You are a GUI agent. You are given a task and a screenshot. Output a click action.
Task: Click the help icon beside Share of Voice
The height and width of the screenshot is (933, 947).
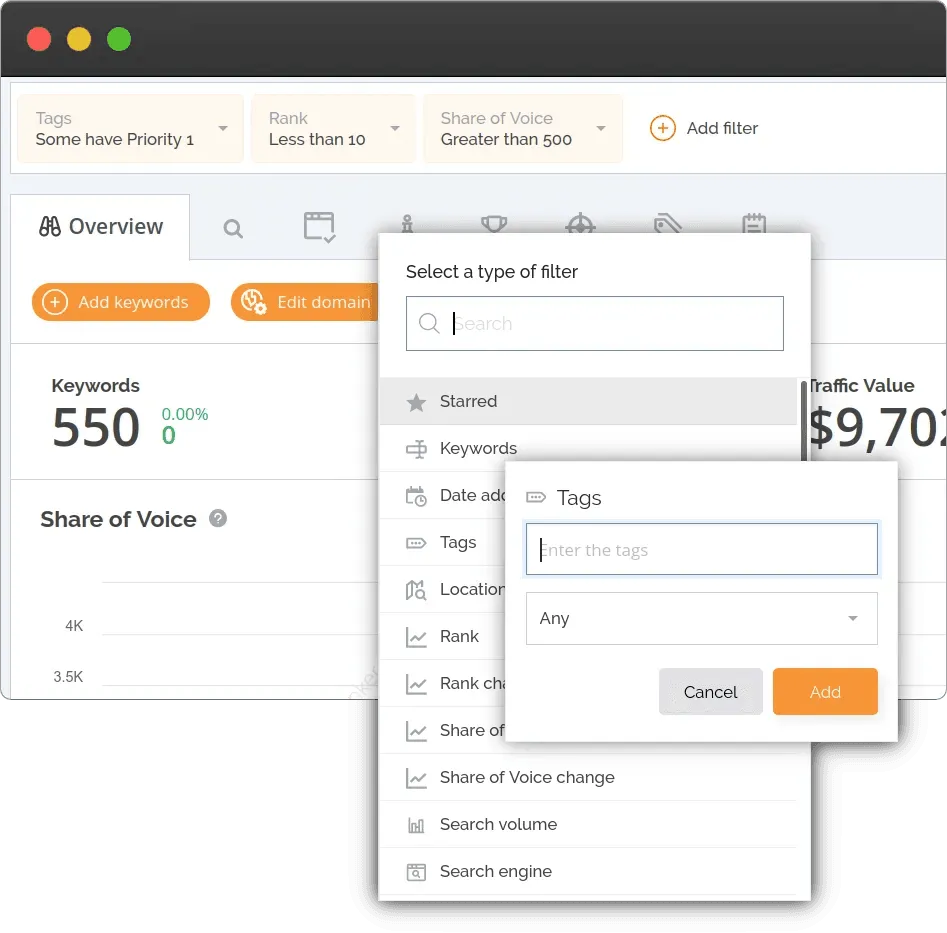click(218, 519)
